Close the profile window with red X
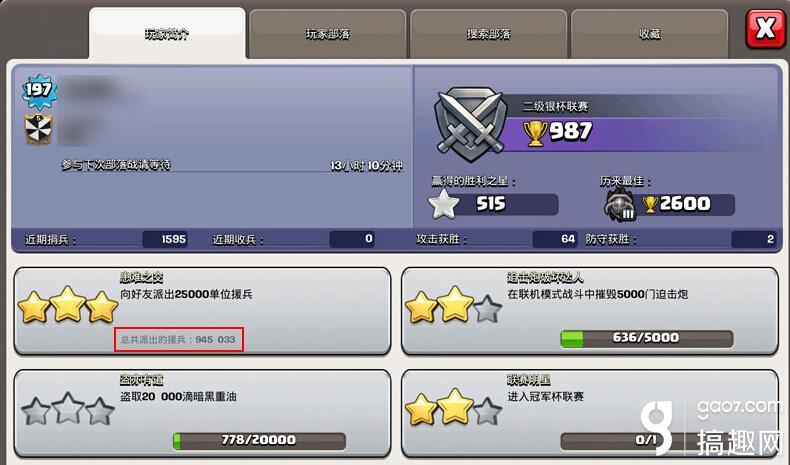Image resolution: width=790 pixels, height=465 pixels. (765, 29)
